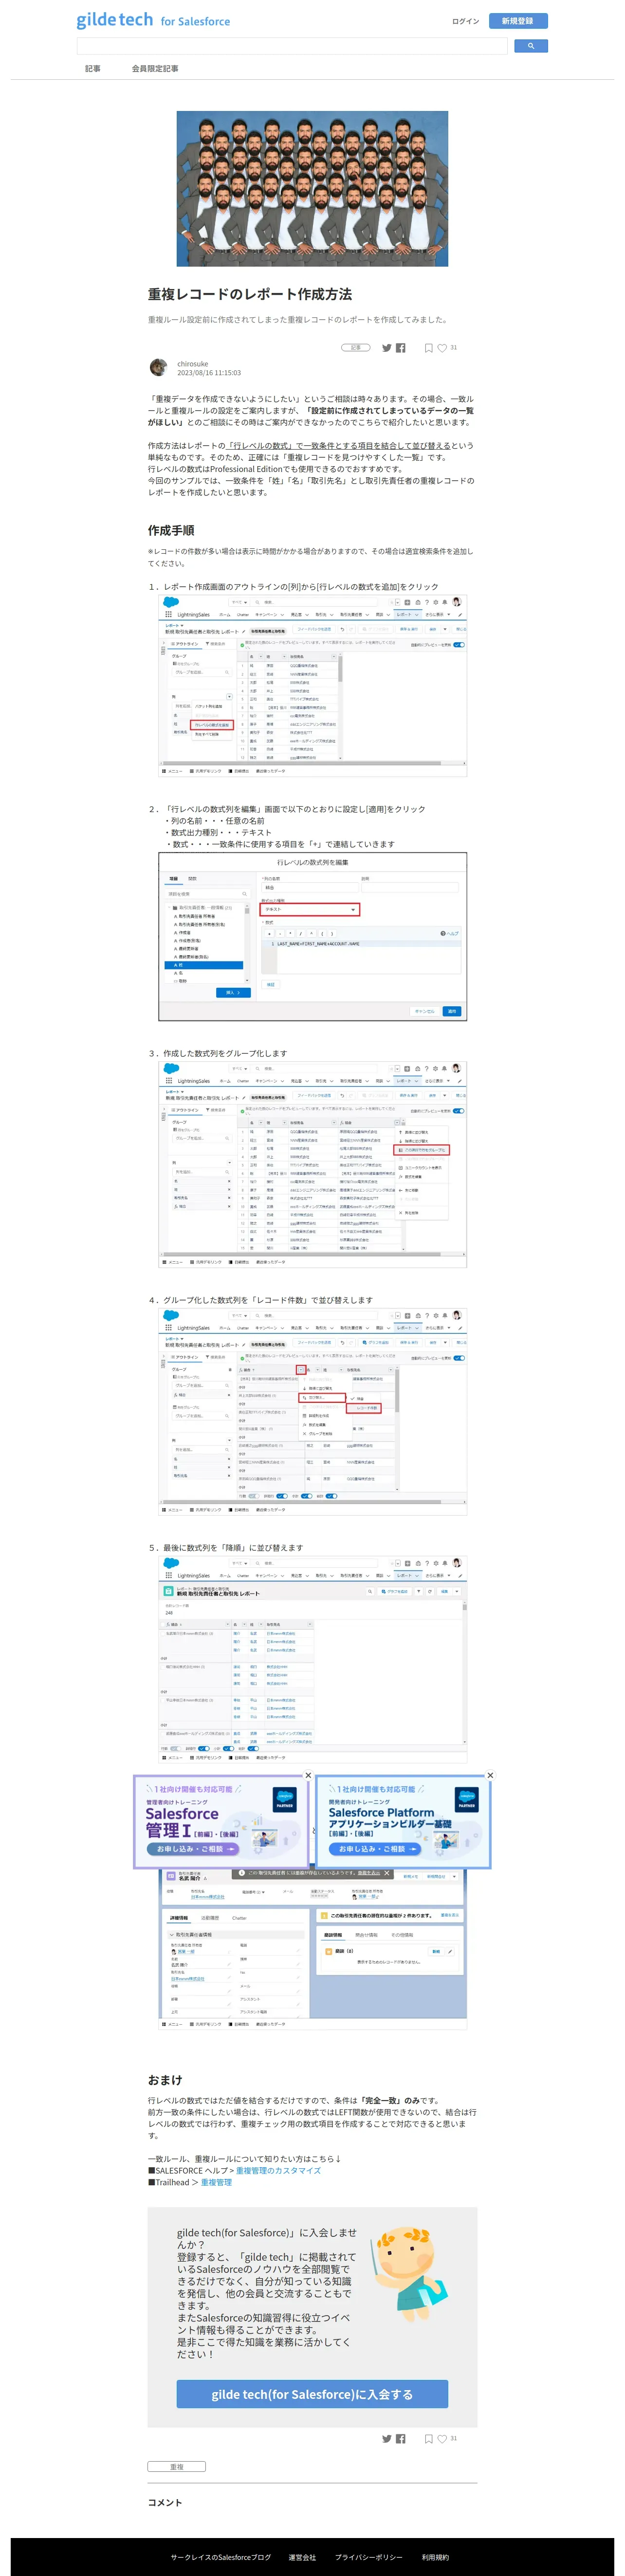The width and height of the screenshot is (625, 2576).
Task: Bookmark the article with bottom bookmark icon
Action: coord(428,2438)
